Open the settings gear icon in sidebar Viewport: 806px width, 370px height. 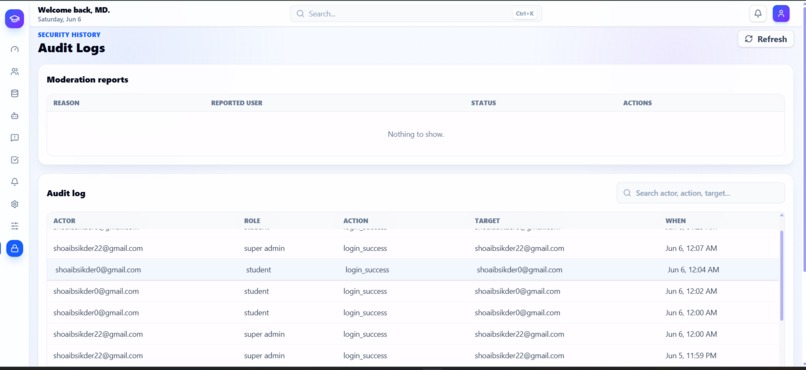click(x=14, y=204)
